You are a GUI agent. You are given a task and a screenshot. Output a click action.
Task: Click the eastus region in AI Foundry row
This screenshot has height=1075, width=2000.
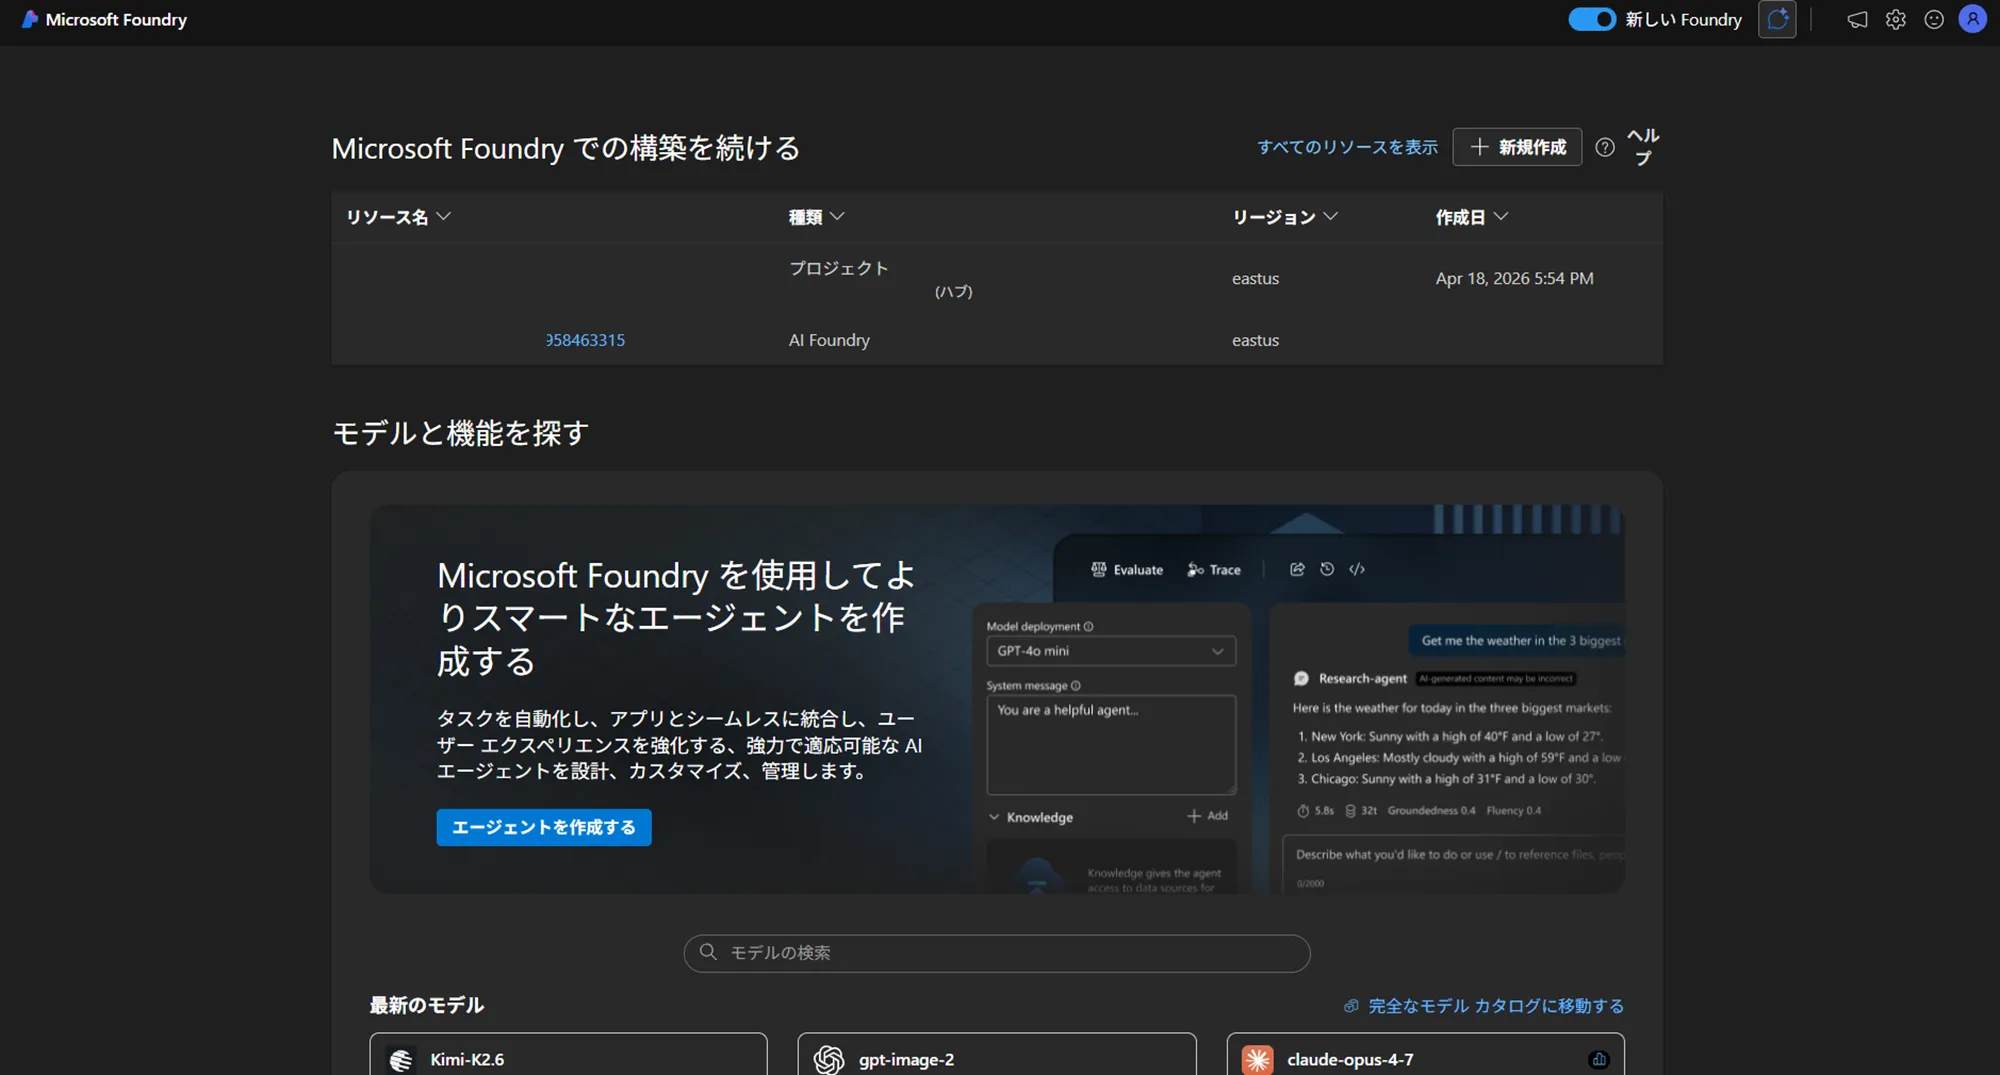click(1255, 340)
